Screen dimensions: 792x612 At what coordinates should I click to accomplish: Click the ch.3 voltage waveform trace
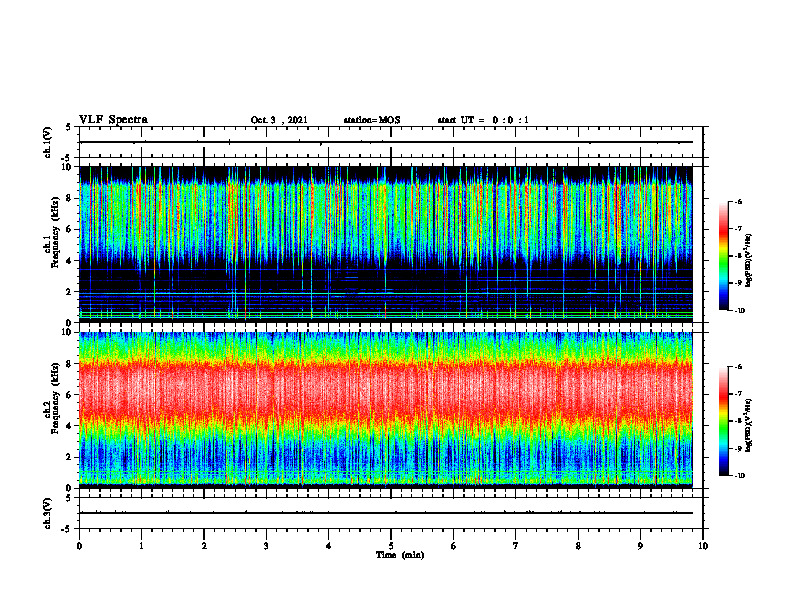coord(386,513)
